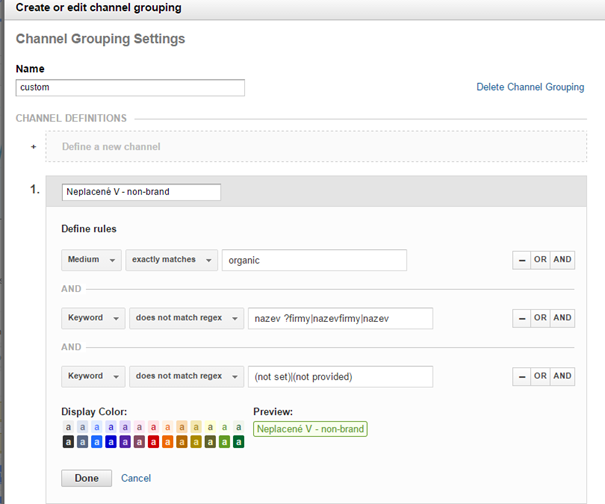The height and width of the screenshot is (504, 605).
Task: Open the 'exactly matches' operator dropdown
Action: 172,260
